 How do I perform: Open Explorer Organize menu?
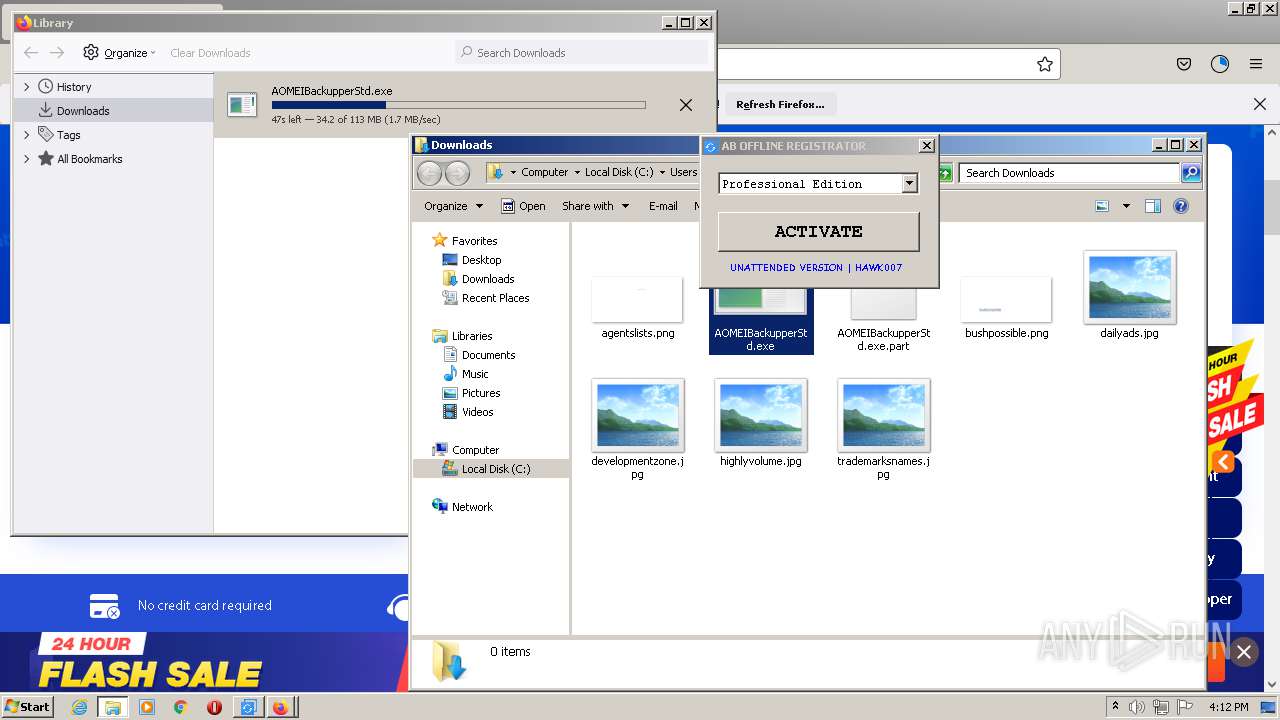coord(453,206)
